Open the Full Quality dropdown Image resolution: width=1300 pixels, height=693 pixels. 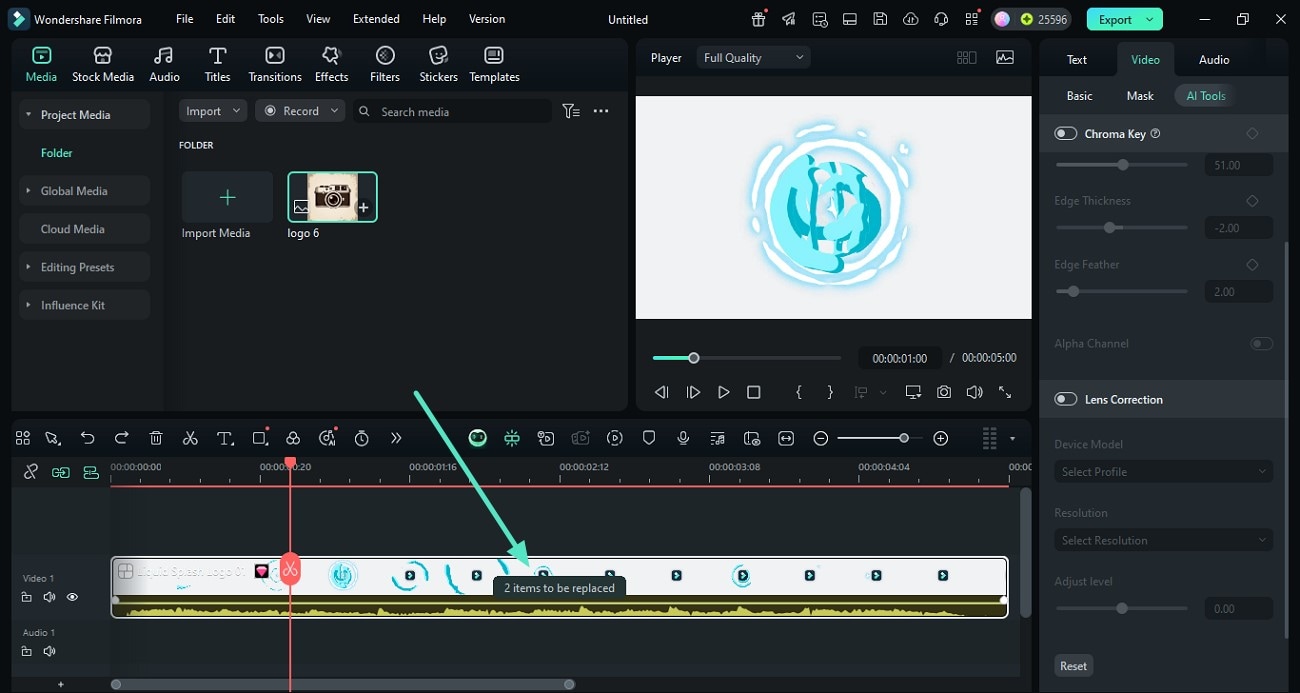(x=753, y=58)
